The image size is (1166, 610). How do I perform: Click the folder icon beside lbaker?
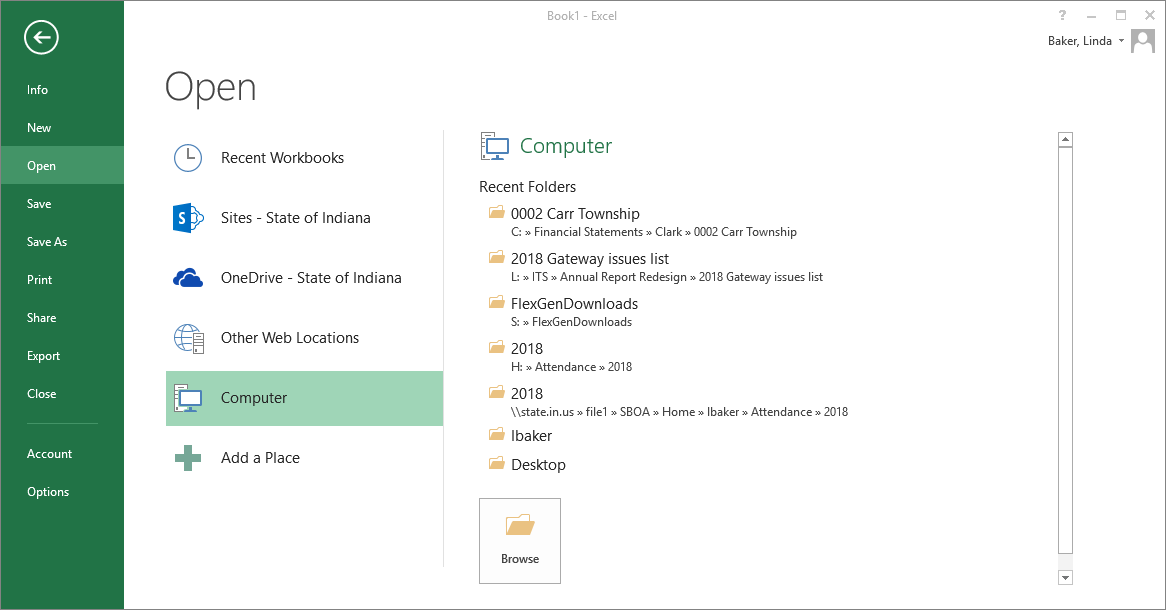[497, 434]
